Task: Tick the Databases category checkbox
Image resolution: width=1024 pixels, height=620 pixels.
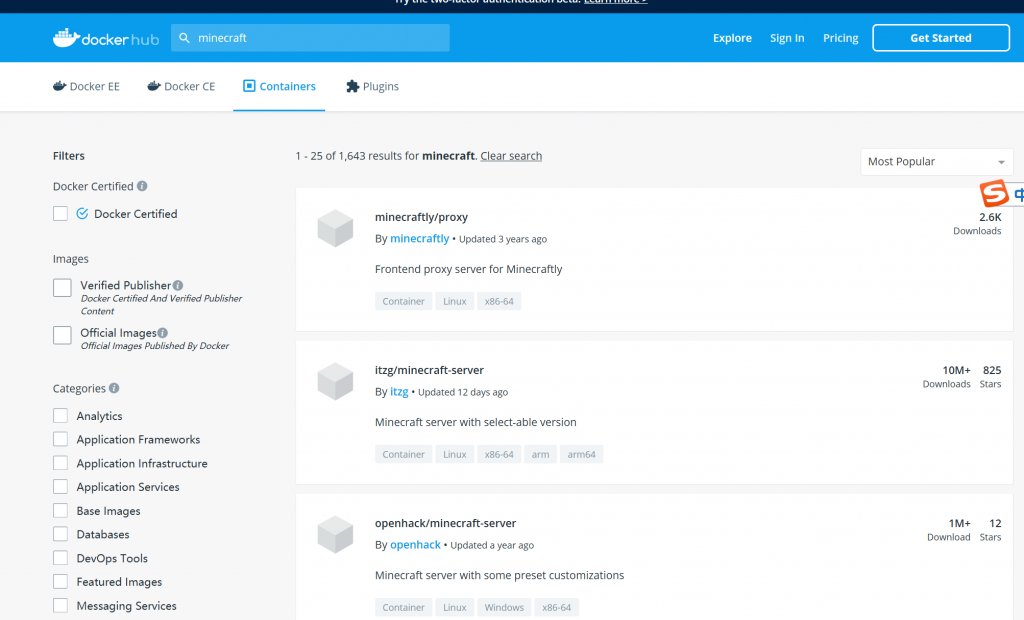Action: pyautogui.click(x=61, y=535)
